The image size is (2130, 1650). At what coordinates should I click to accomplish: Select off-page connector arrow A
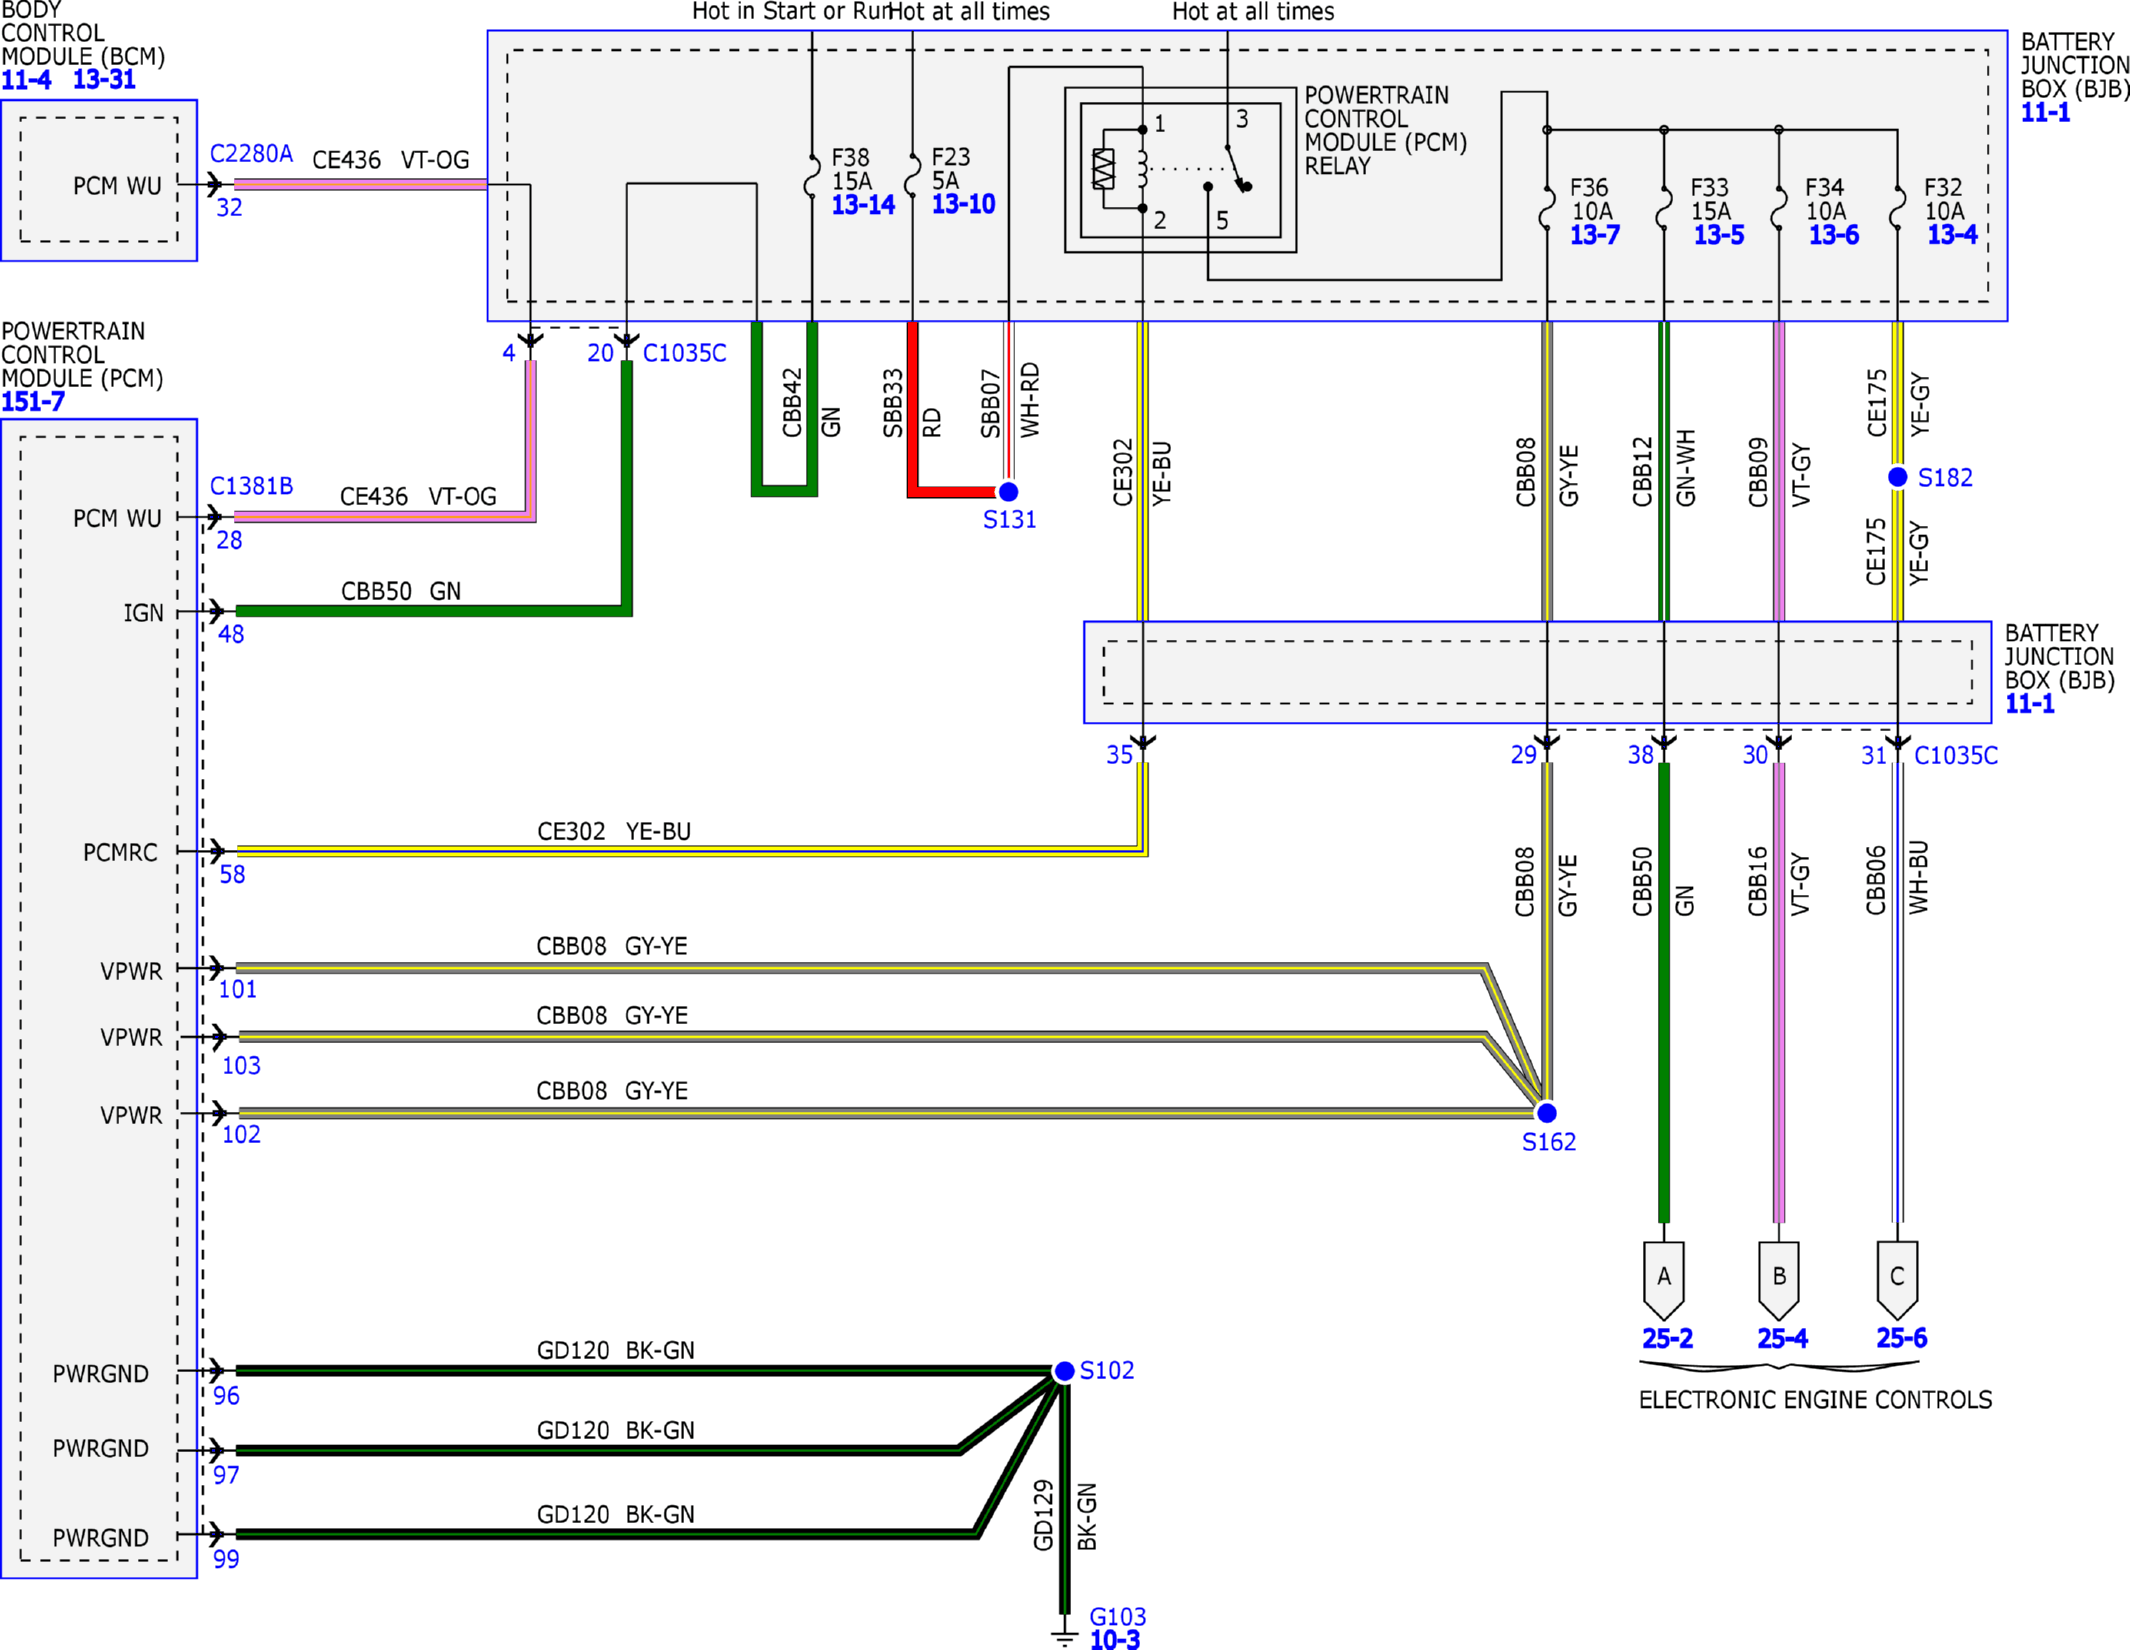point(1664,1280)
